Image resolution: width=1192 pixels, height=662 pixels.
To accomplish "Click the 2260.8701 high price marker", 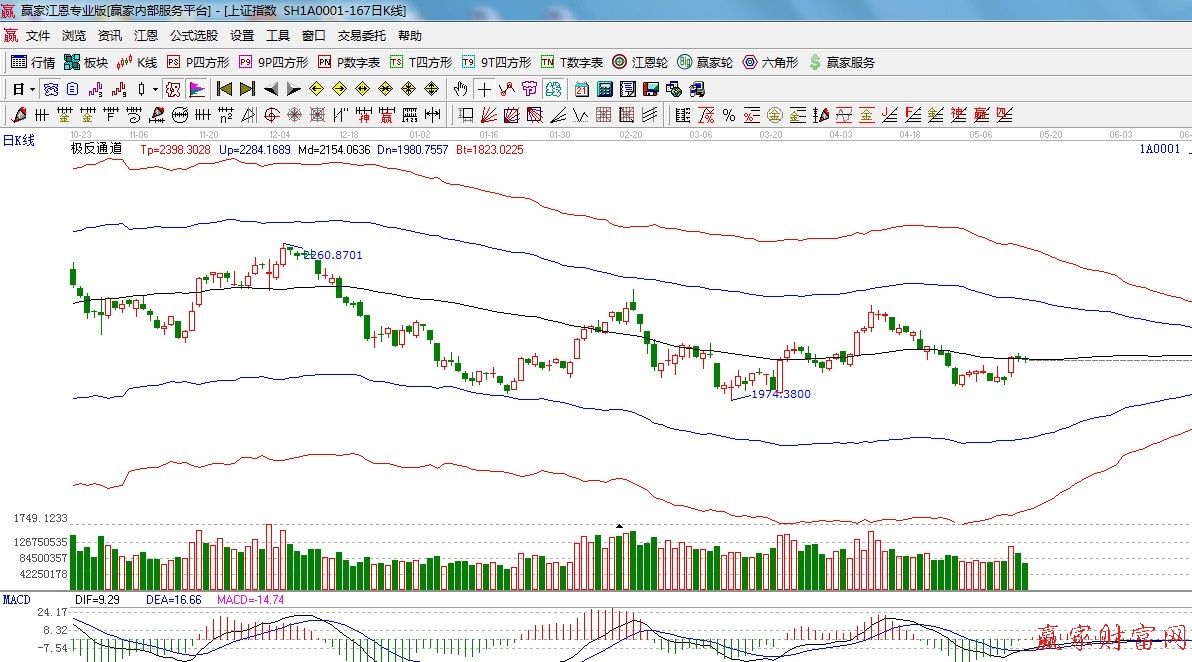I will tap(331, 255).
